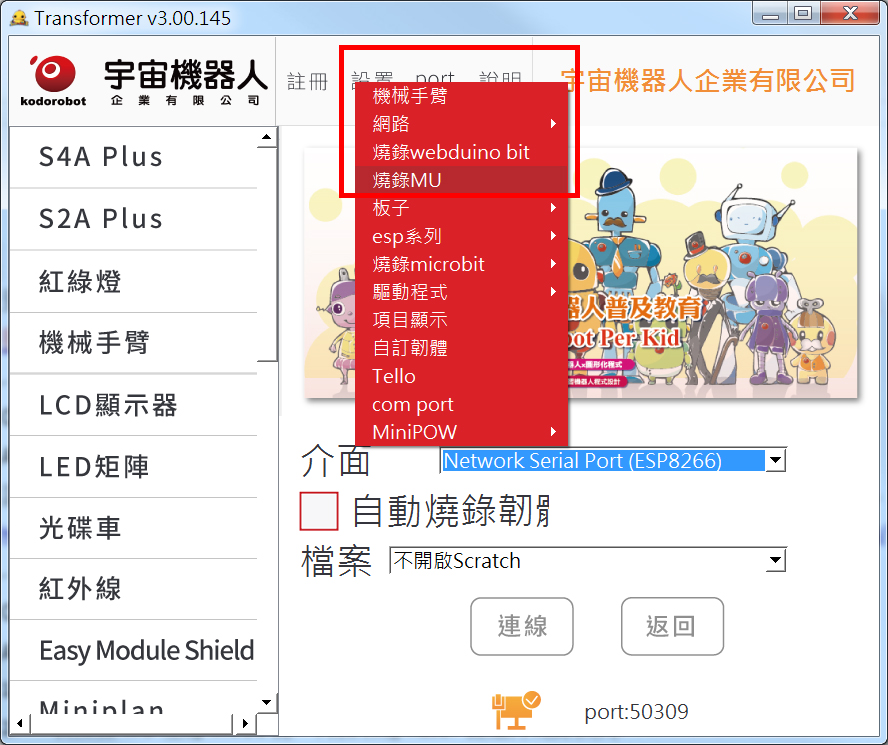
Task: Open 紅外線 in the sidebar
Action: point(134,589)
